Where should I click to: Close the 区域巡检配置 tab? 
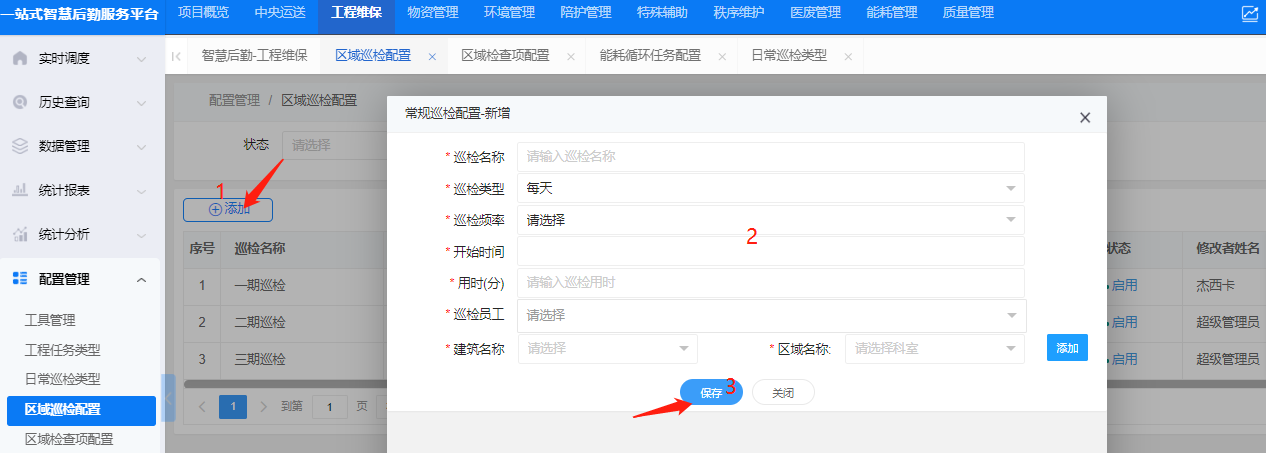coord(432,57)
